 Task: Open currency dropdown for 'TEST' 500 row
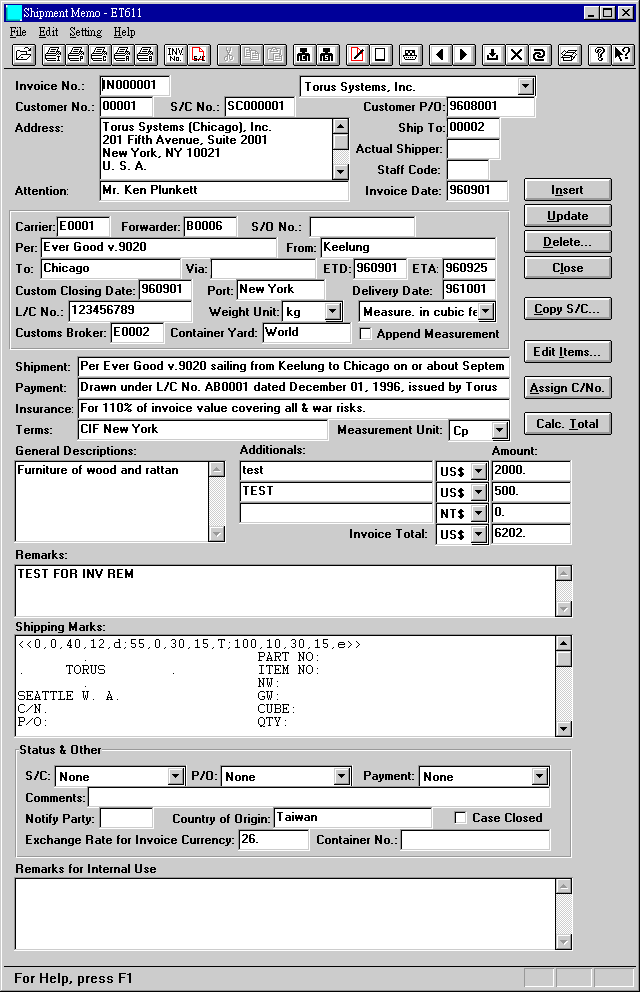(479, 492)
